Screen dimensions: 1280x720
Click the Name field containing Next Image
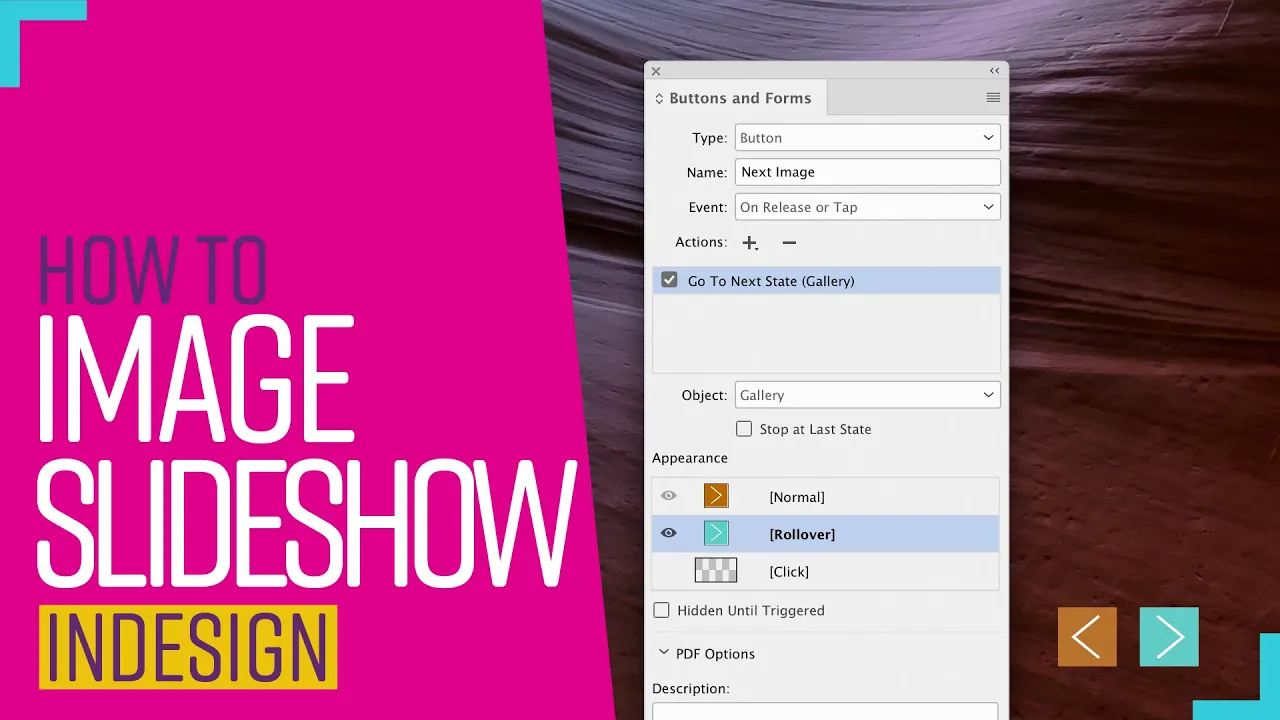pos(867,172)
